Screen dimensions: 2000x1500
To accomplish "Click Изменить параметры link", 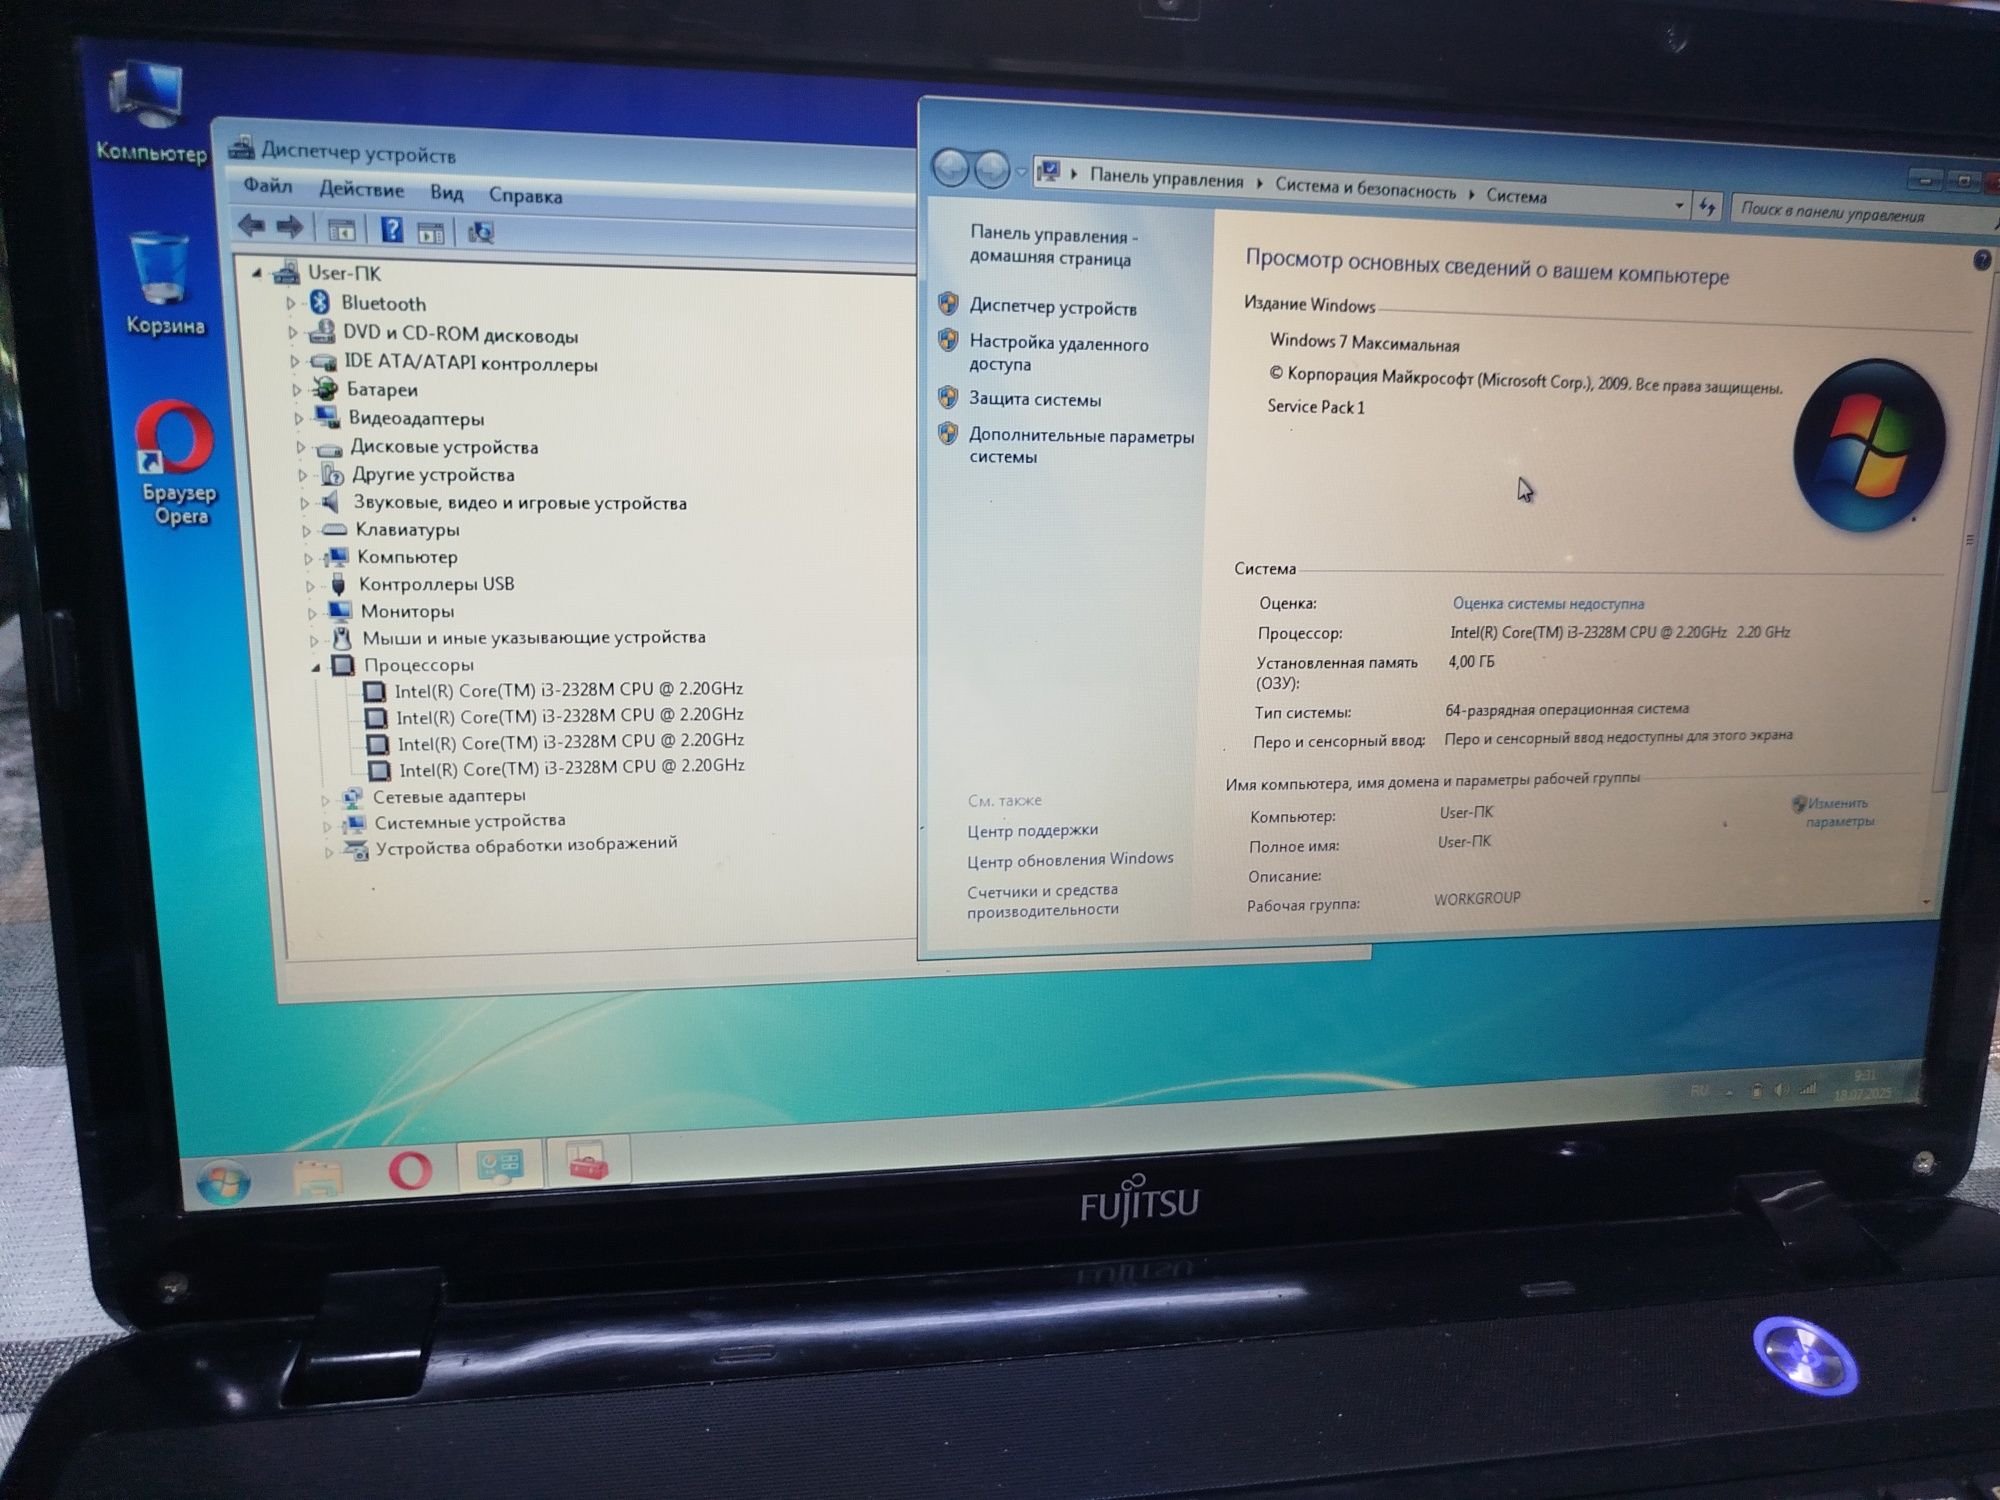I will coord(1838,812).
